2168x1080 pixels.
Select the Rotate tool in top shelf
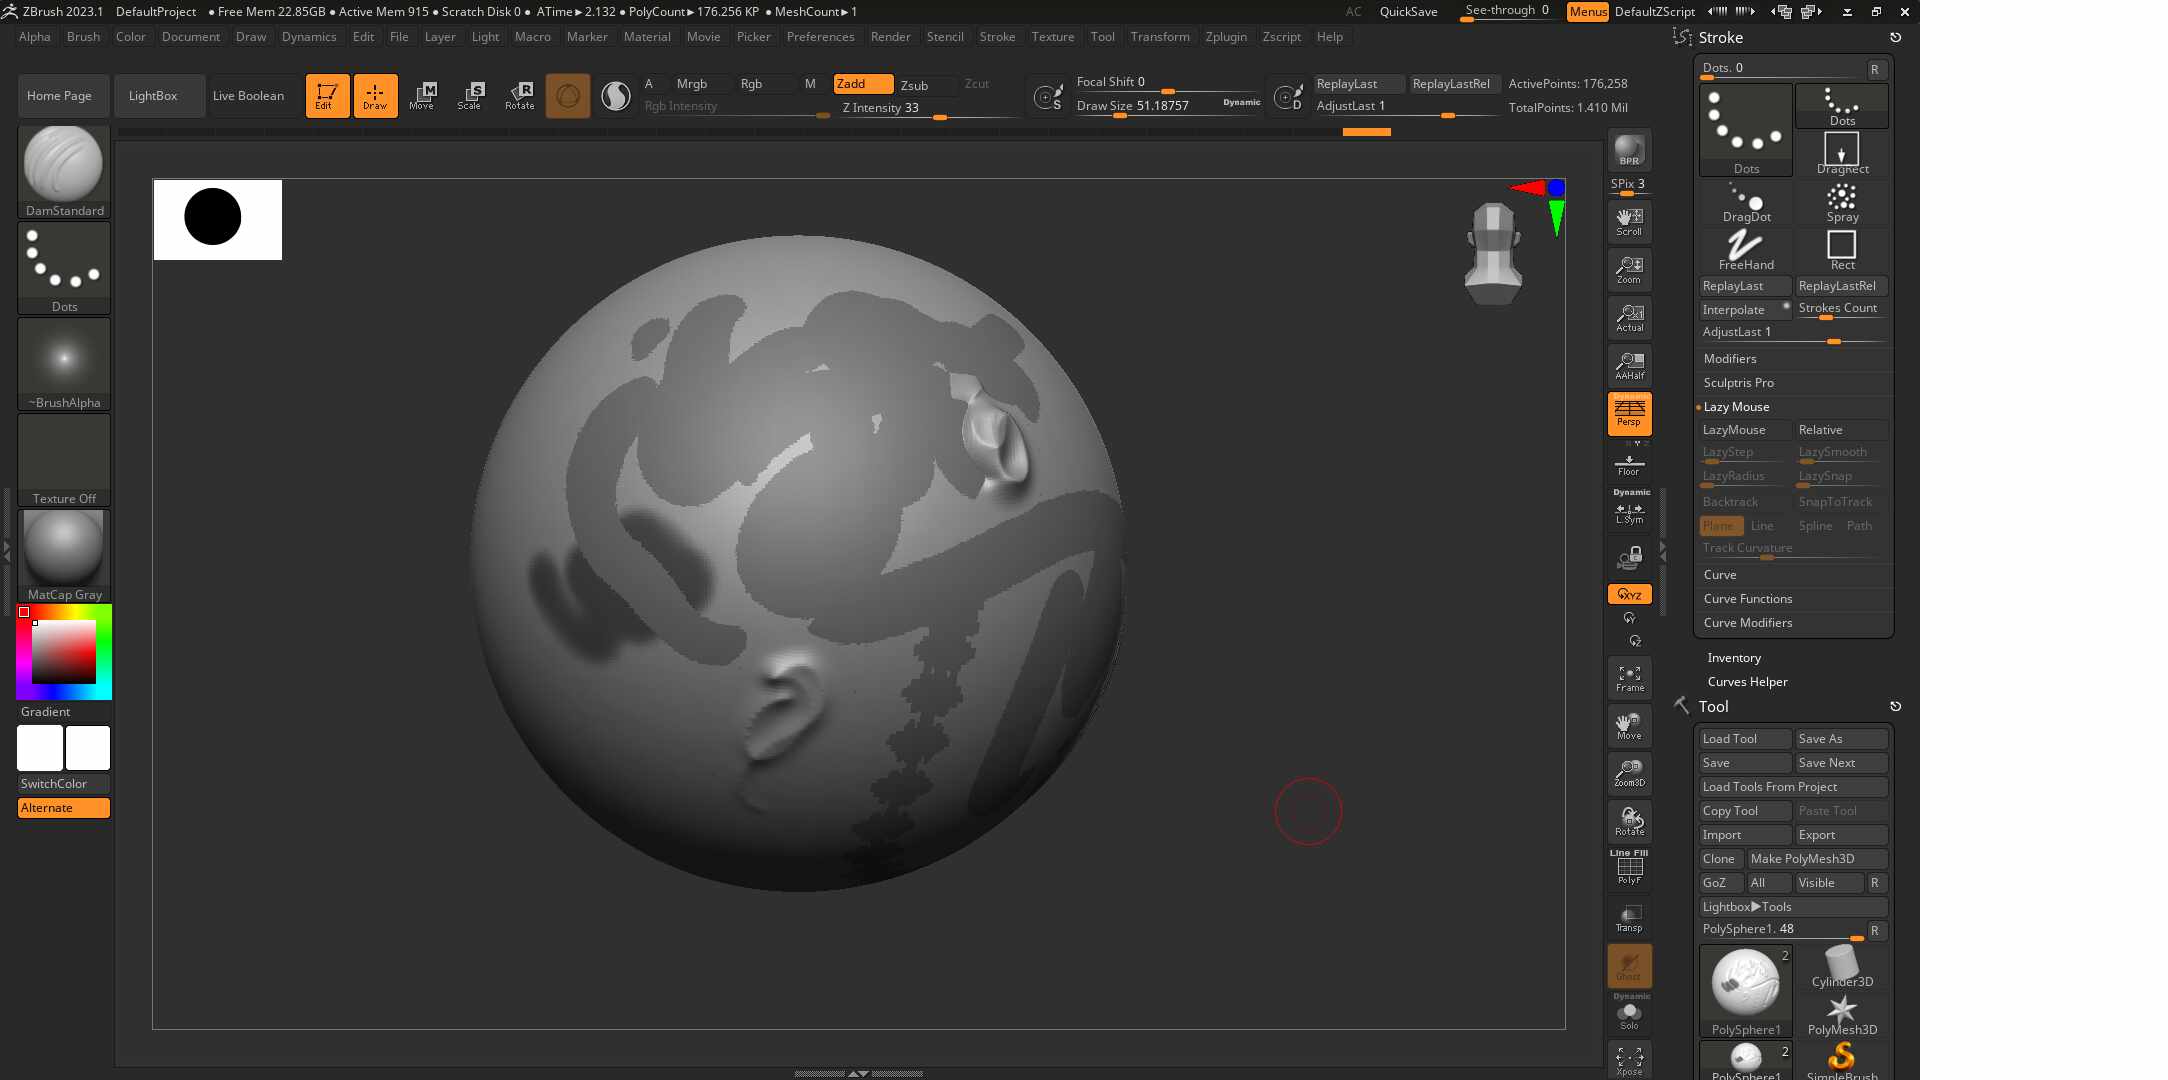(520, 96)
